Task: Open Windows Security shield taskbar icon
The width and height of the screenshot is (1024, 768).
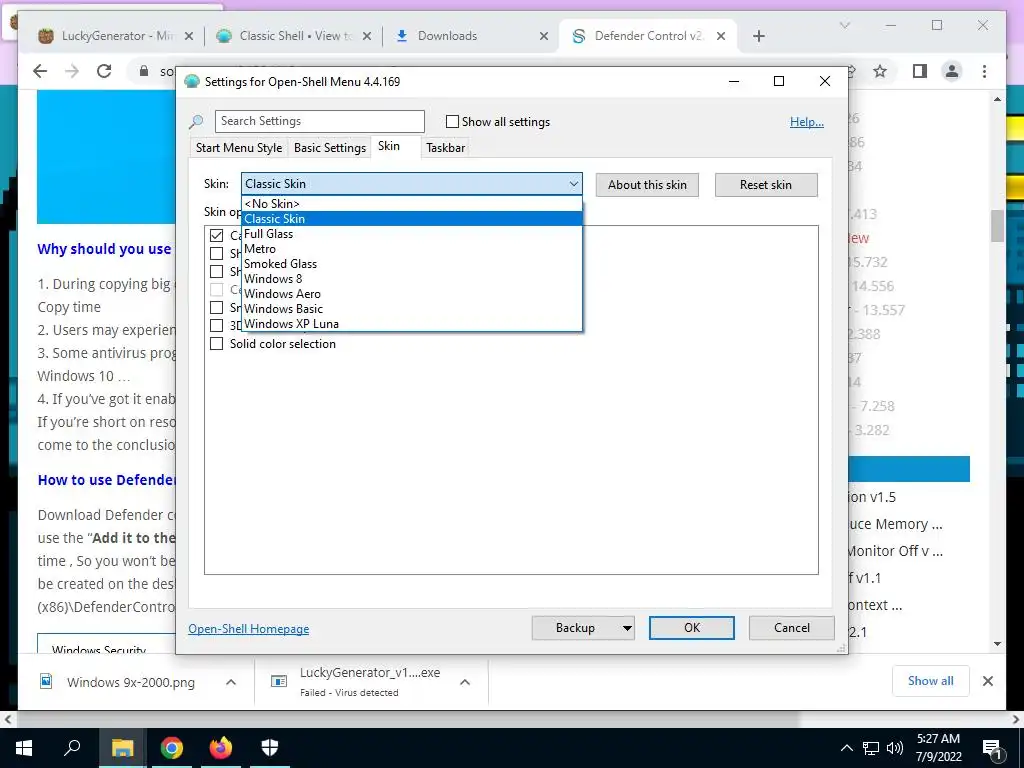Action: [270, 748]
